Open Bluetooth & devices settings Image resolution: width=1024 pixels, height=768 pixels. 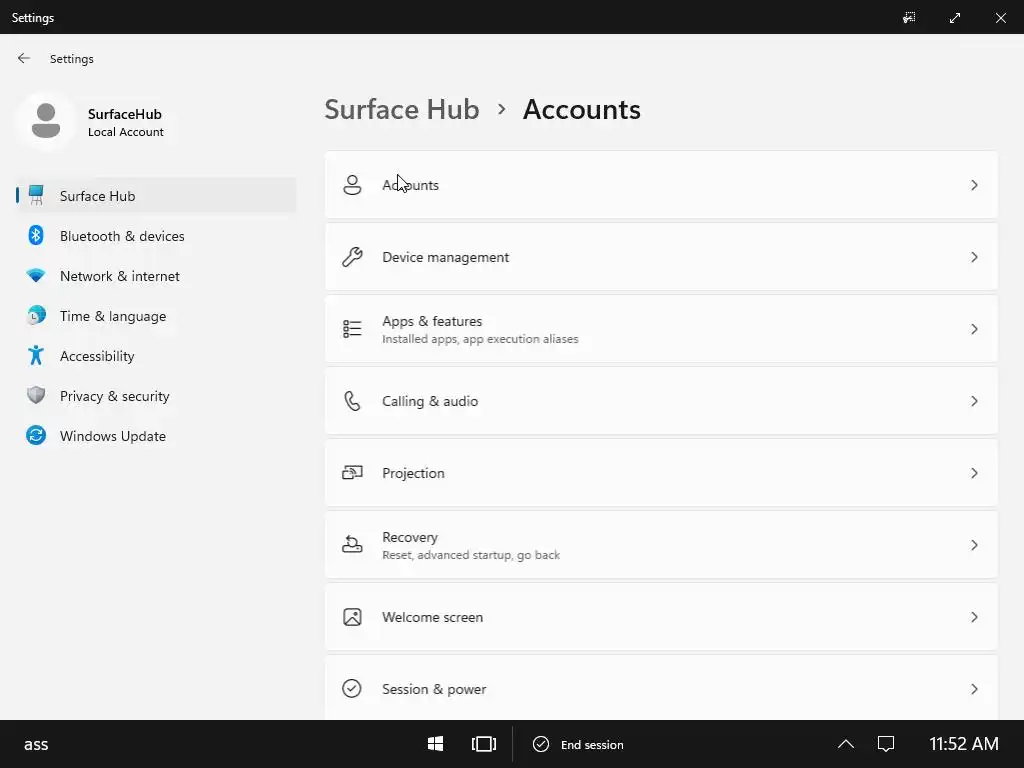pos(157,236)
